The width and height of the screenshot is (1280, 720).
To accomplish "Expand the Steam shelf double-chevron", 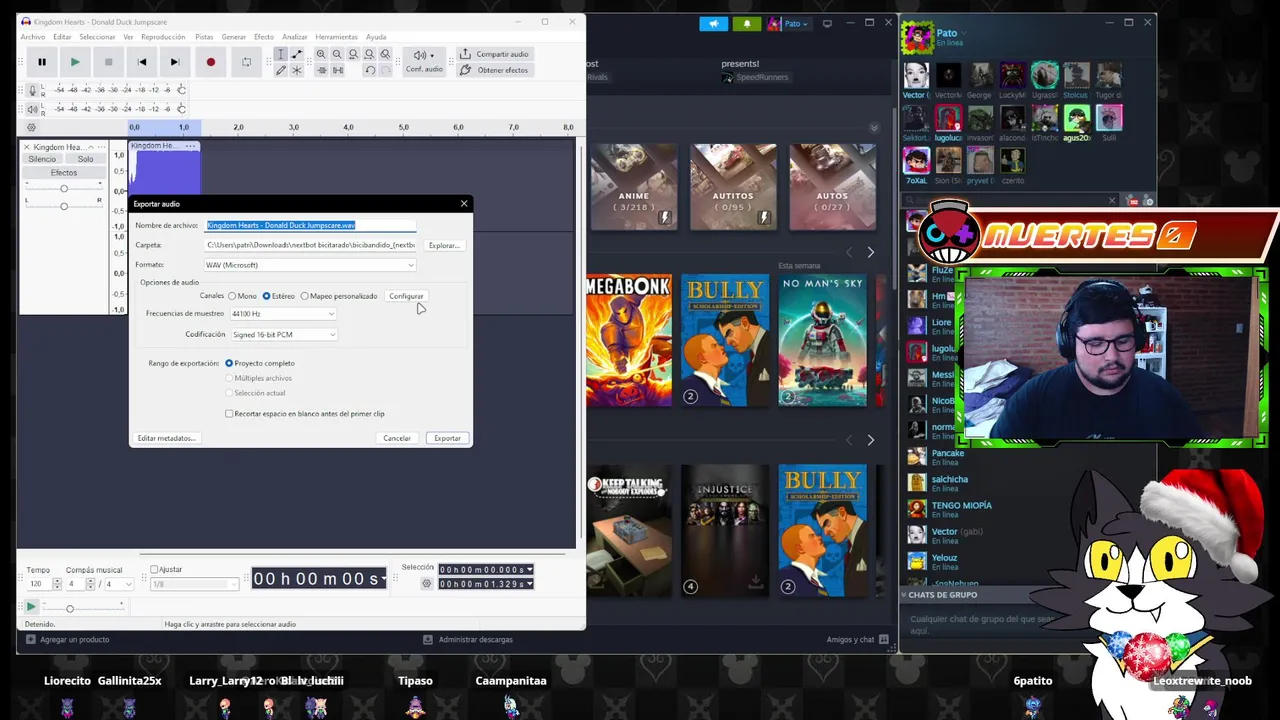I will tap(874, 128).
